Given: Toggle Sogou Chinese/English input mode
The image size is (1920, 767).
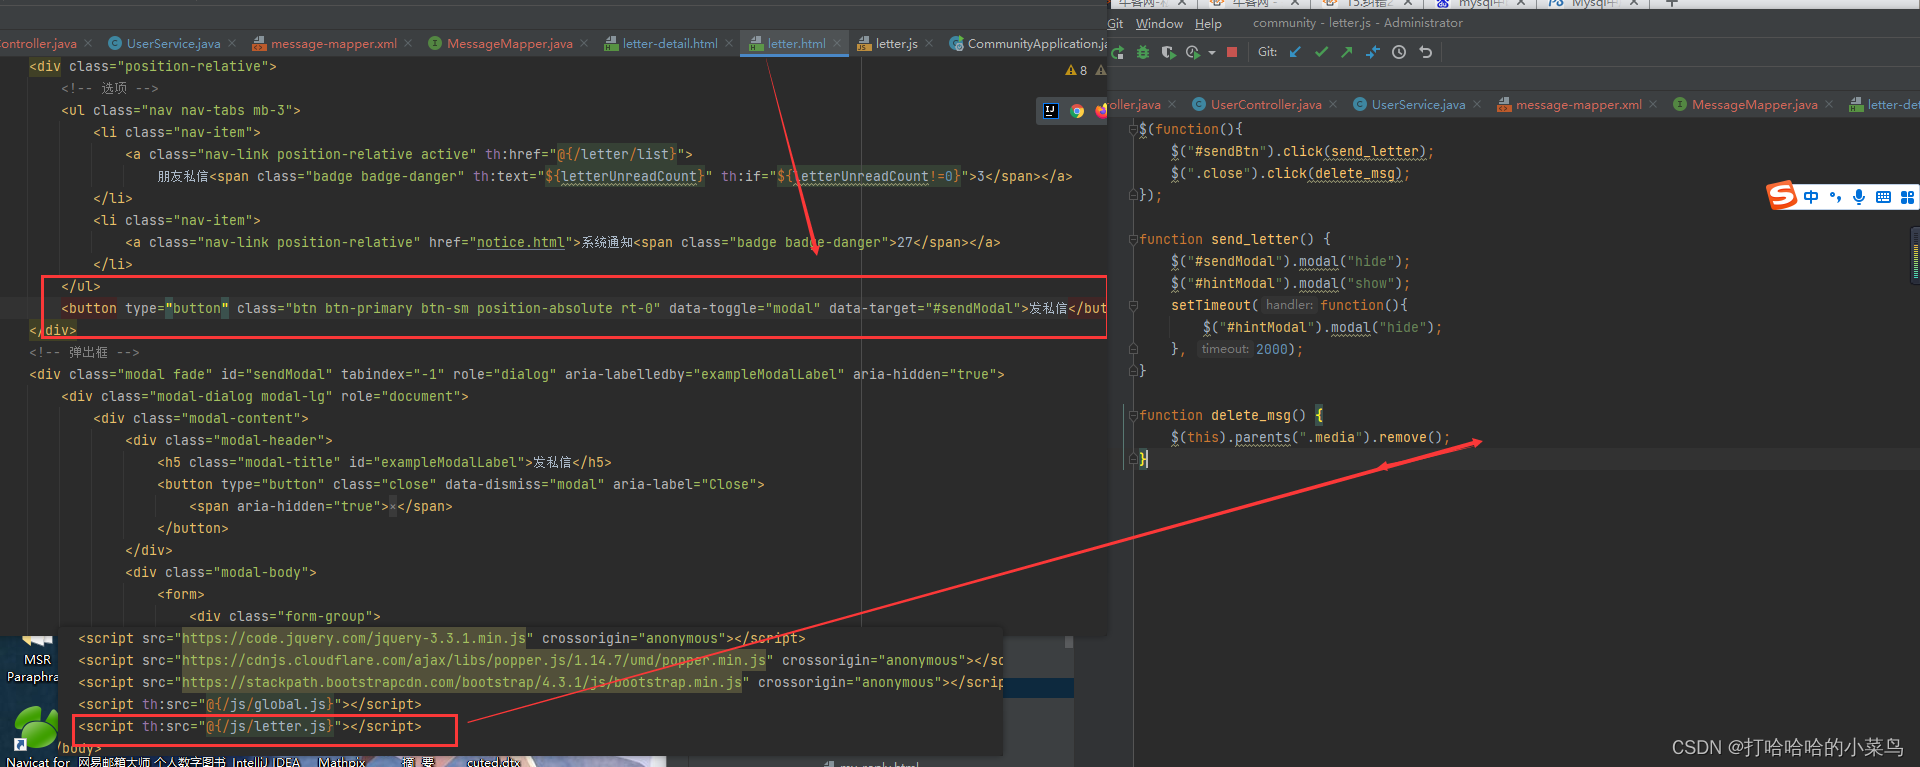Looking at the screenshot, I should pos(1811,197).
